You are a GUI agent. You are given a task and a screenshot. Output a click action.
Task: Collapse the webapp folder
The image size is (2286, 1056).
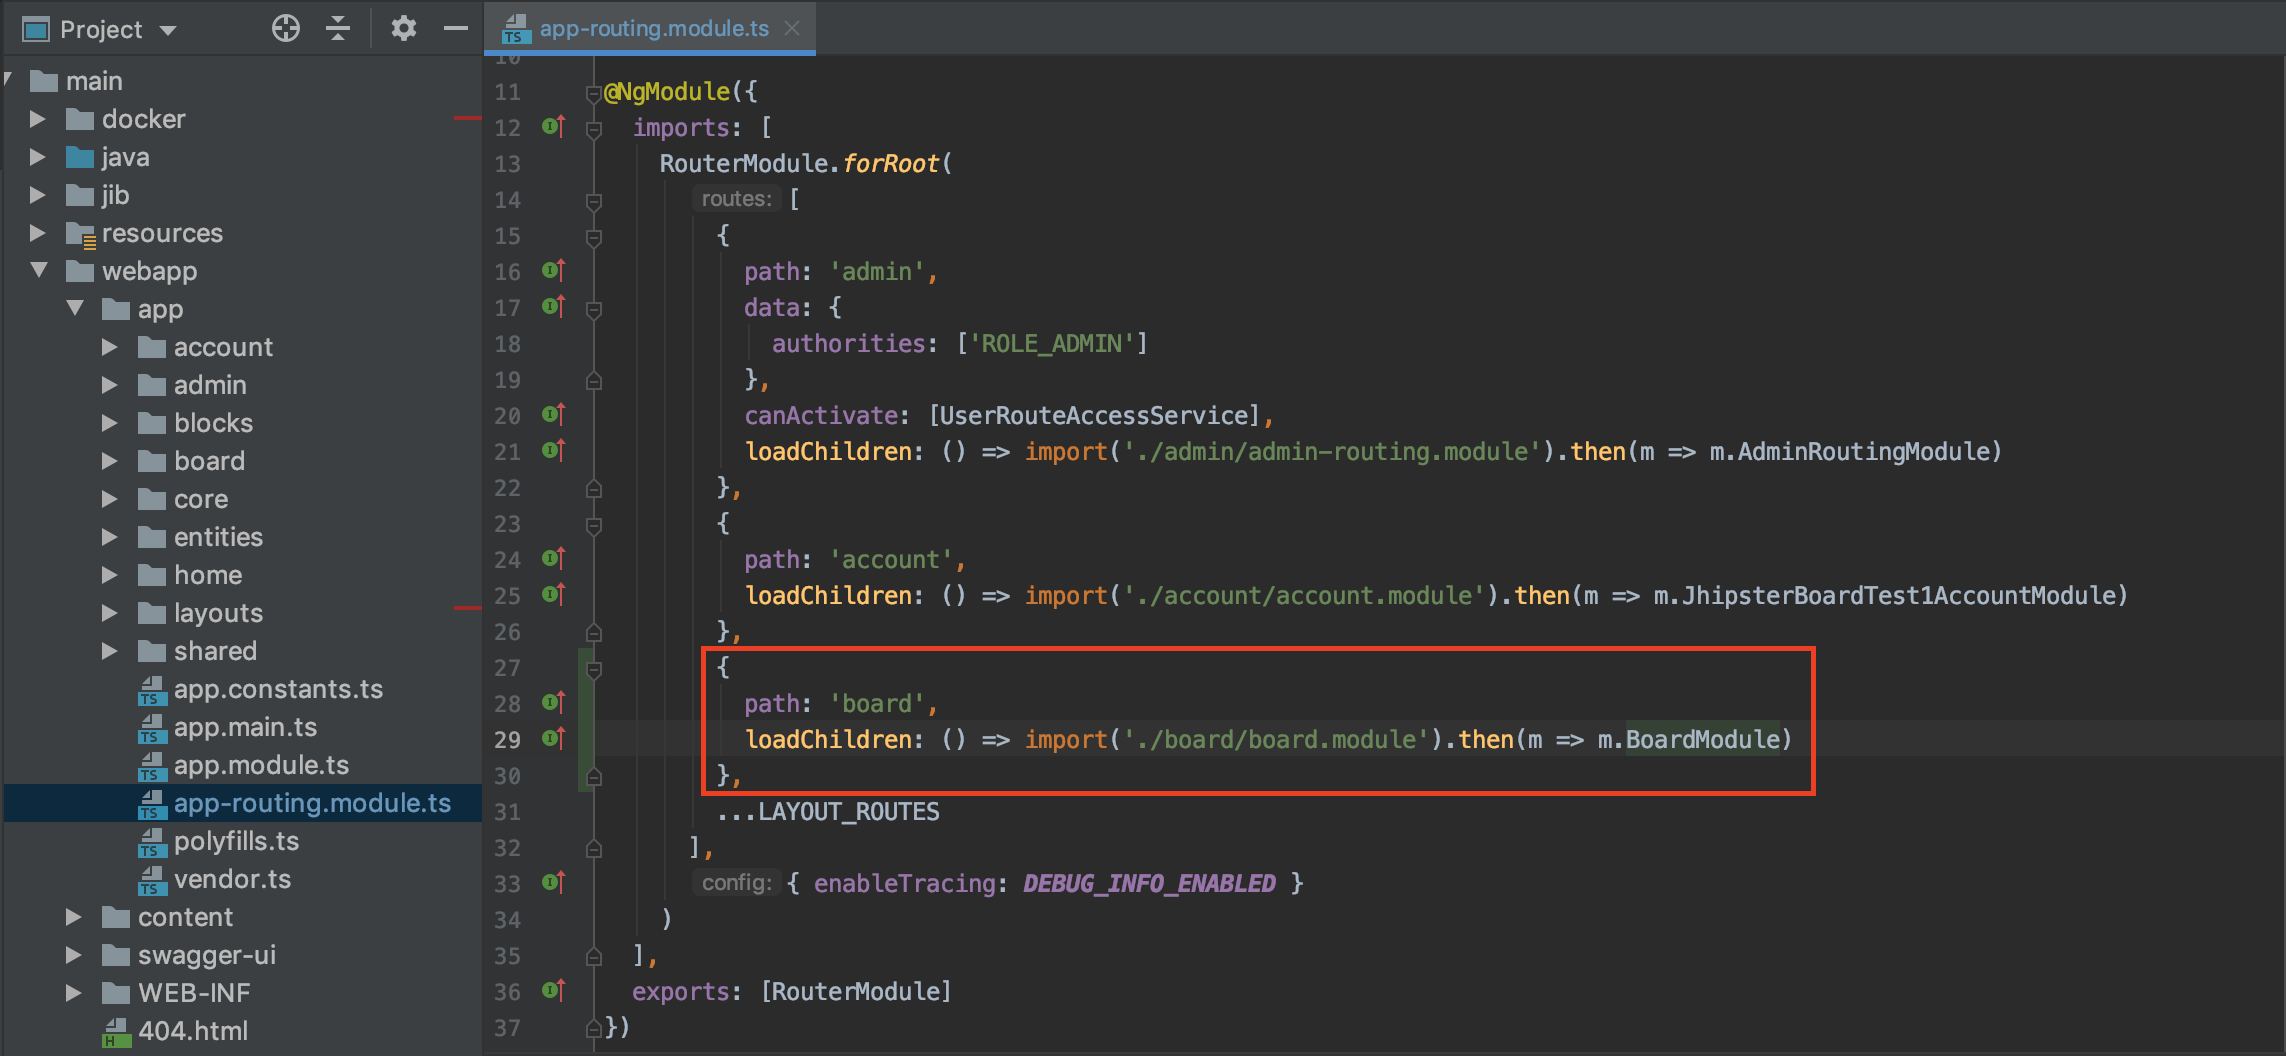[x=39, y=270]
